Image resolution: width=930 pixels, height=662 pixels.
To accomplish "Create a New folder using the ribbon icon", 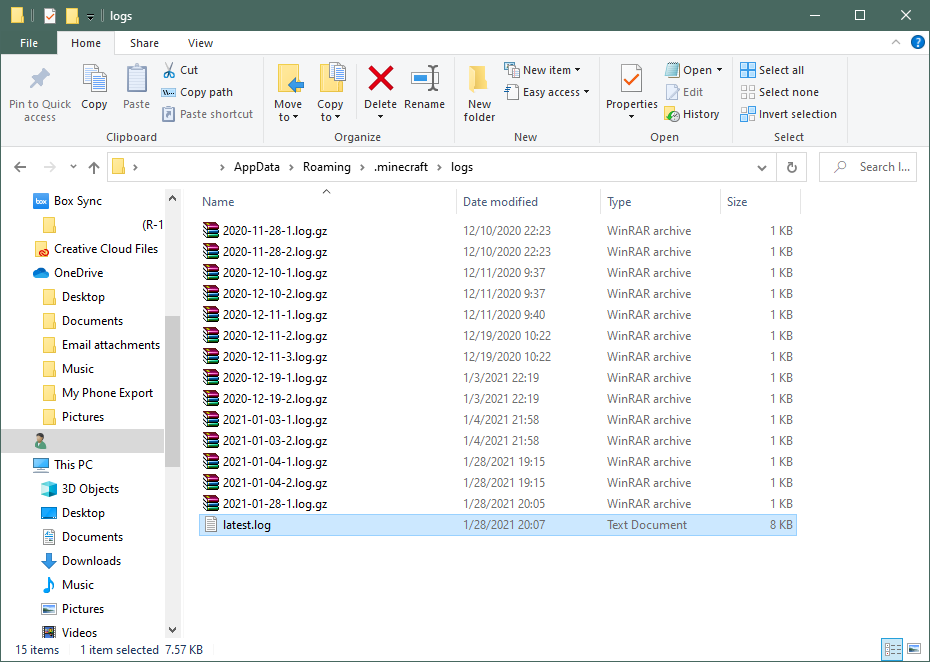I will (478, 90).
